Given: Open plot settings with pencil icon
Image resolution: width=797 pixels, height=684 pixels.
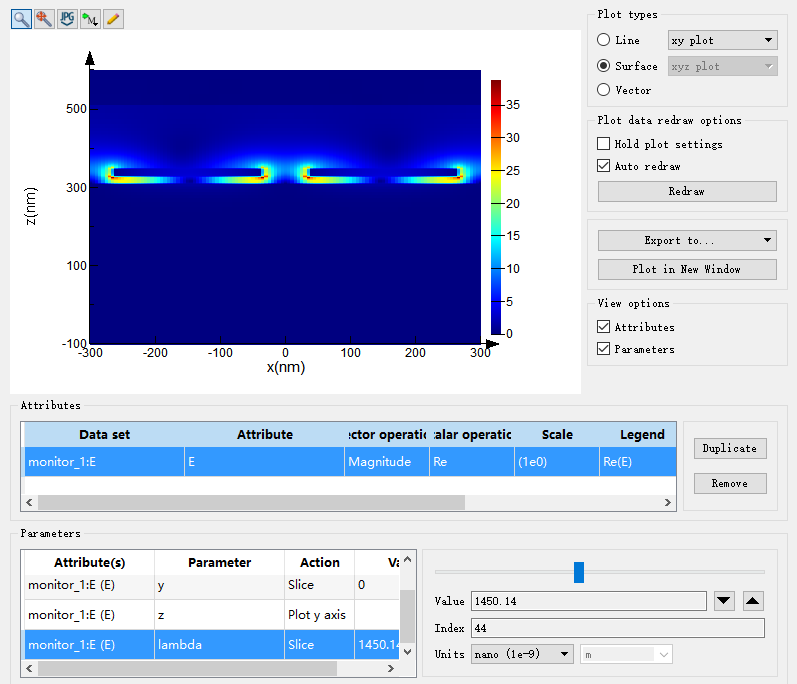Looking at the screenshot, I should click(x=113, y=19).
